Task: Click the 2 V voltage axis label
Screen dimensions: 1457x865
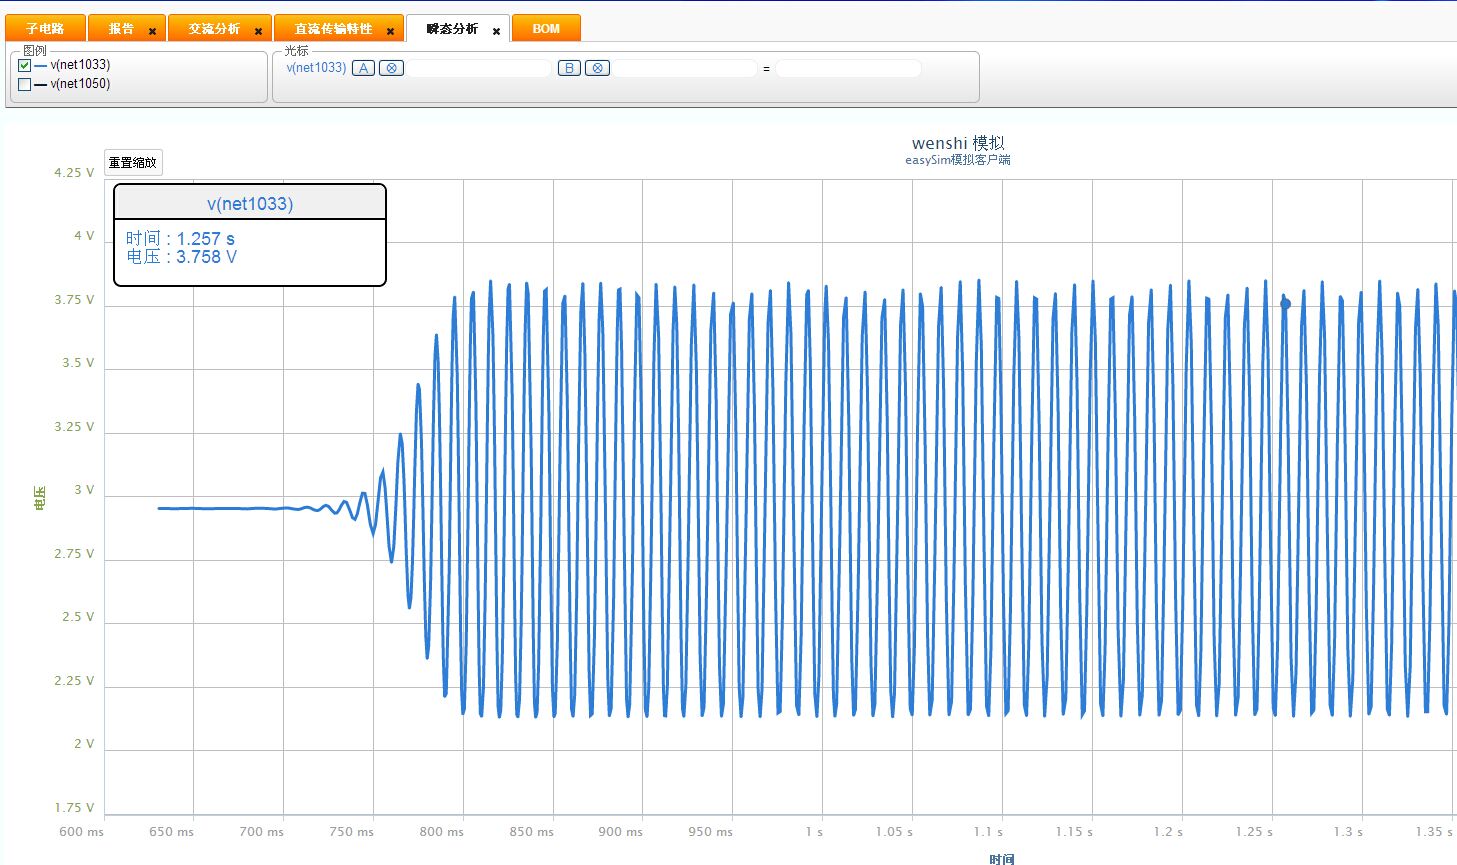Action: [x=84, y=744]
